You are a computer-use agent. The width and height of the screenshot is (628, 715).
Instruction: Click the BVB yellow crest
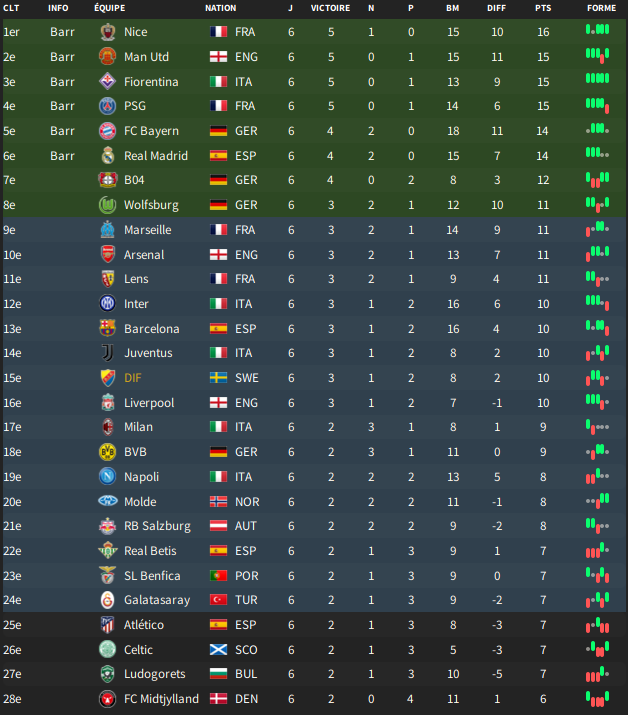click(108, 452)
